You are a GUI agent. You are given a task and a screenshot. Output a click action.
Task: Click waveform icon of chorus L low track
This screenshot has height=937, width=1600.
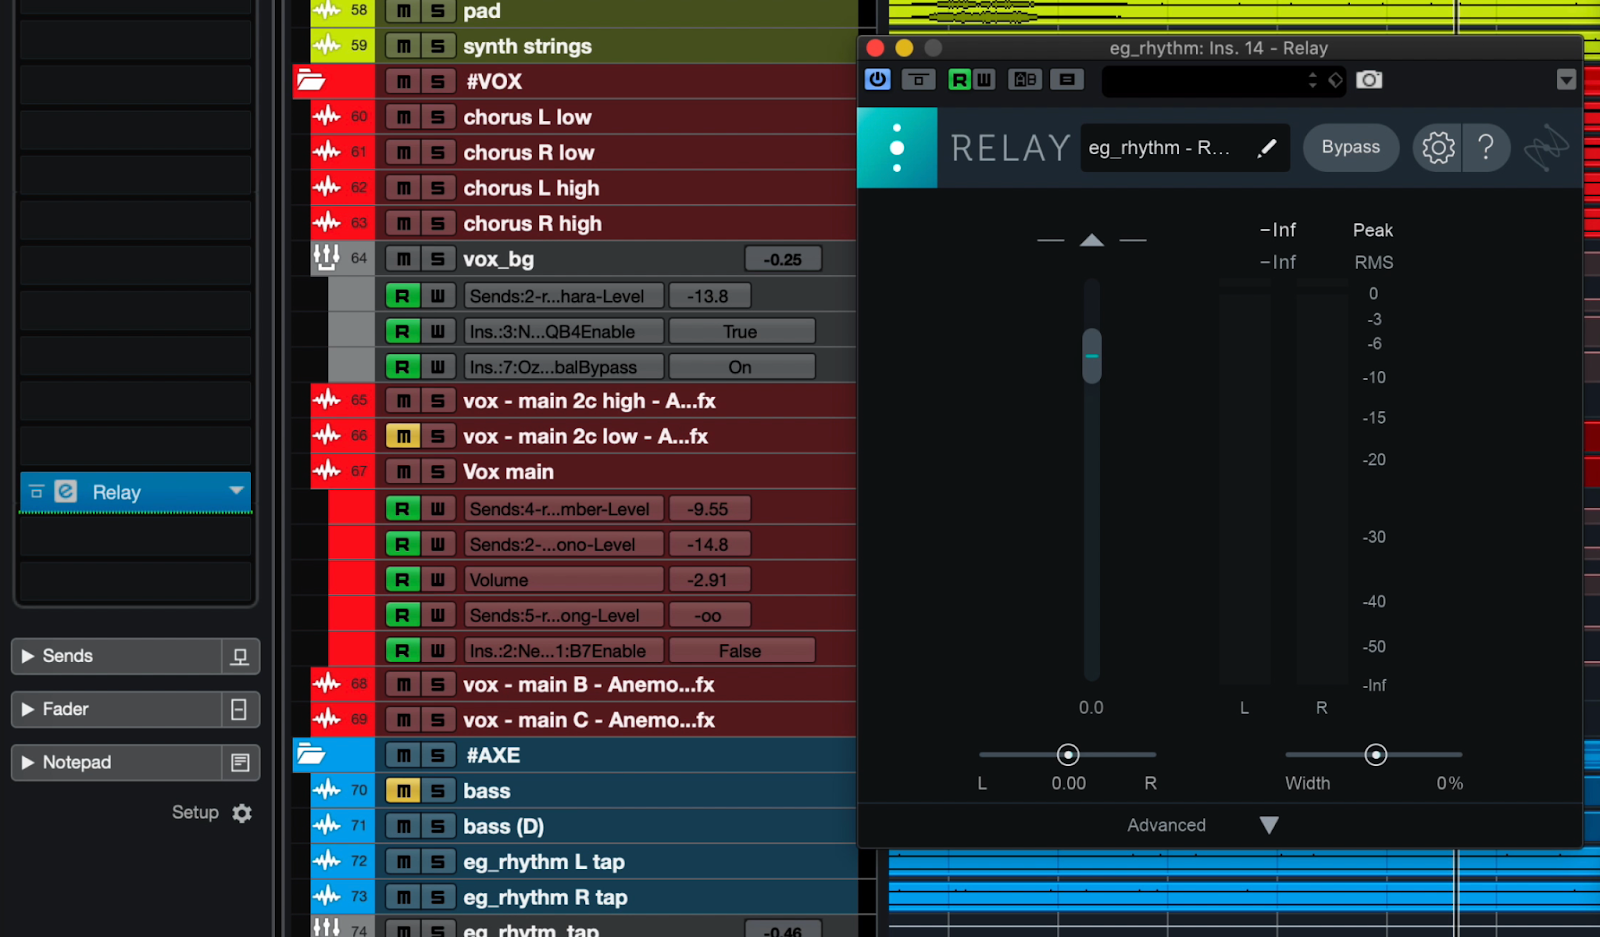326,116
